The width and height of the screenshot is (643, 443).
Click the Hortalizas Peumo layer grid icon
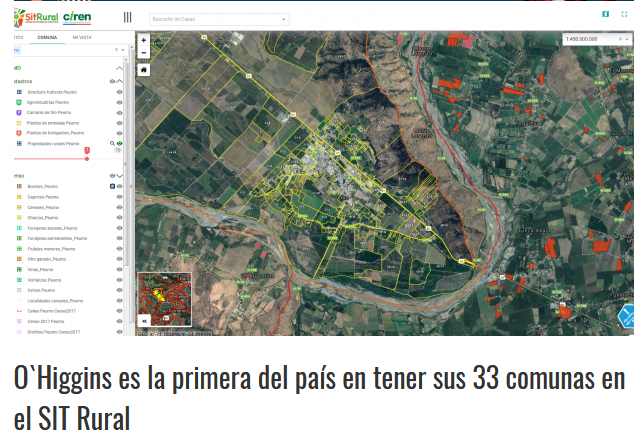click(x=19, y=280)
